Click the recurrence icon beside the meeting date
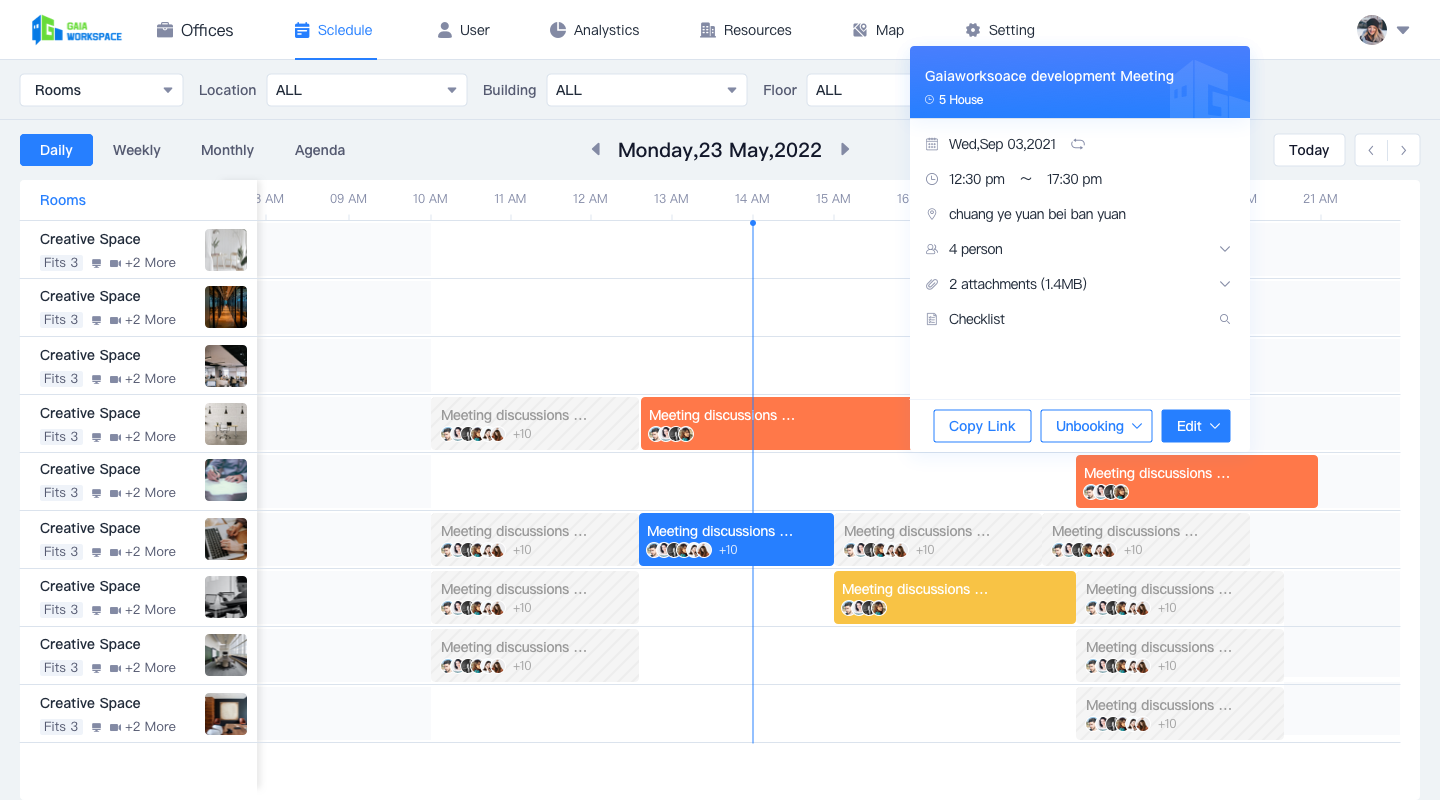The image size is (1440, 800). tap(1078, 144)
